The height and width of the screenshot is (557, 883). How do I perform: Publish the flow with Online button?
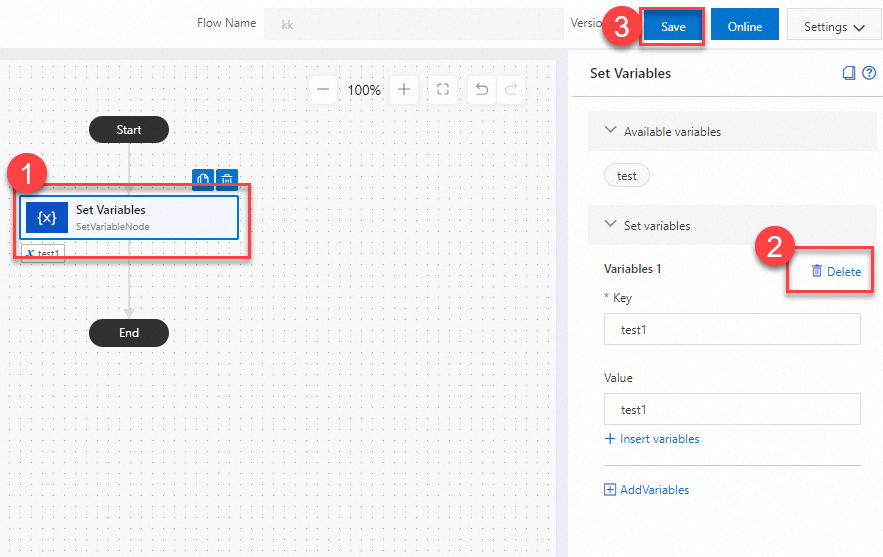coord(744,24)
